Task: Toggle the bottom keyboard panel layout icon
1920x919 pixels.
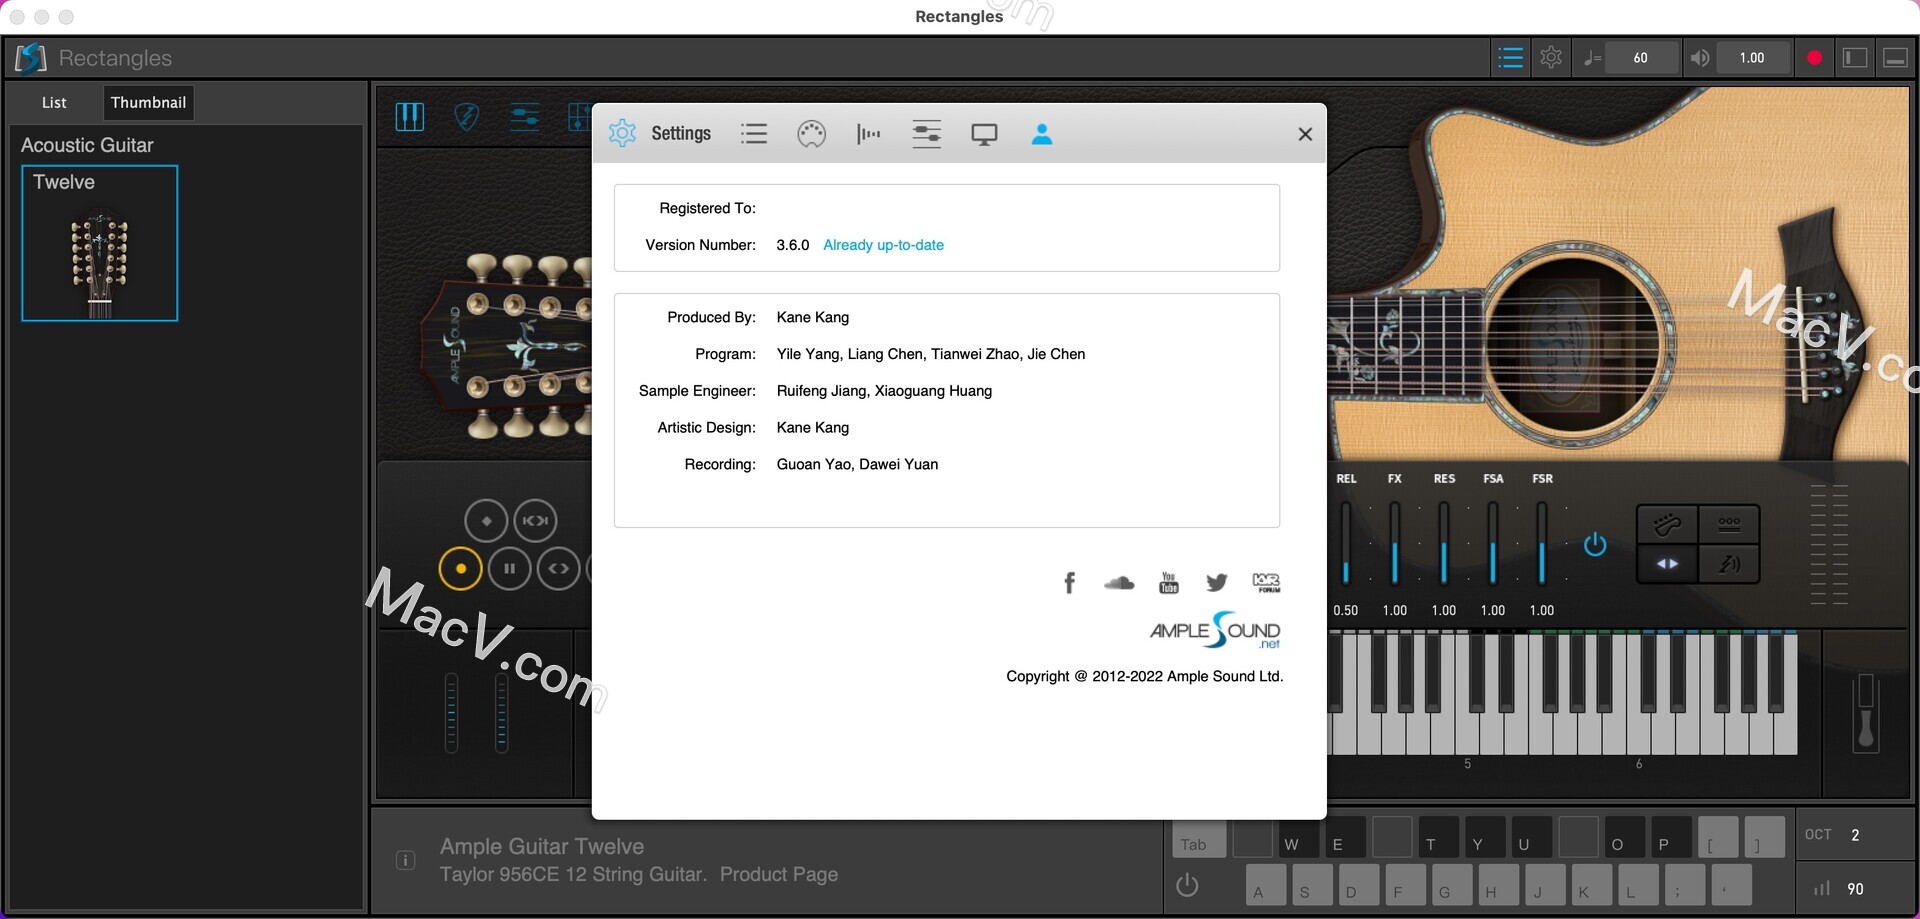Action: [1895, 58]
